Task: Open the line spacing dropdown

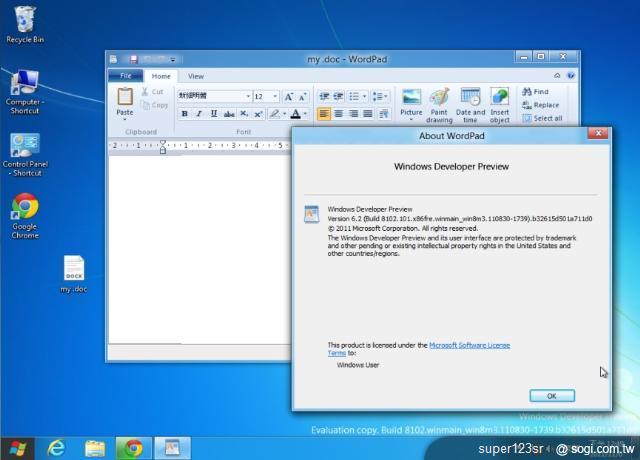Action: point(380,96)
